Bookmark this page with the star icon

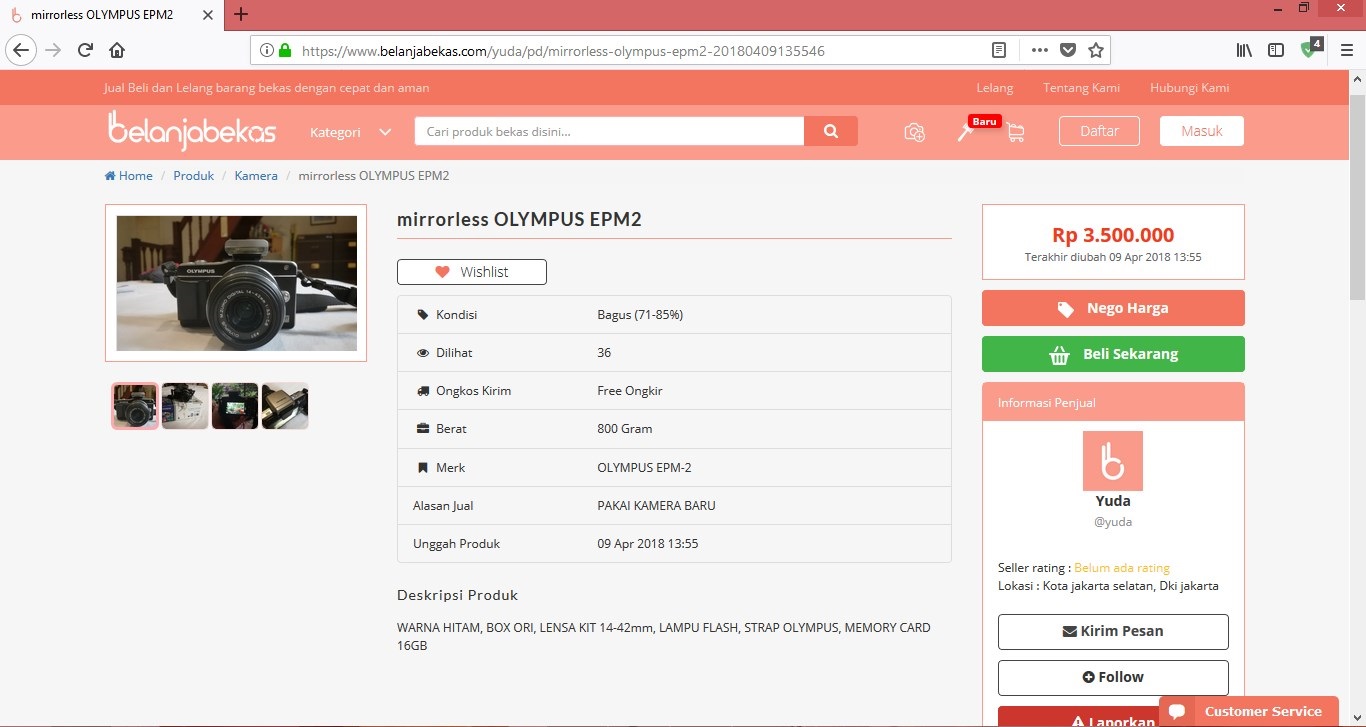(x=1095, y=50)
